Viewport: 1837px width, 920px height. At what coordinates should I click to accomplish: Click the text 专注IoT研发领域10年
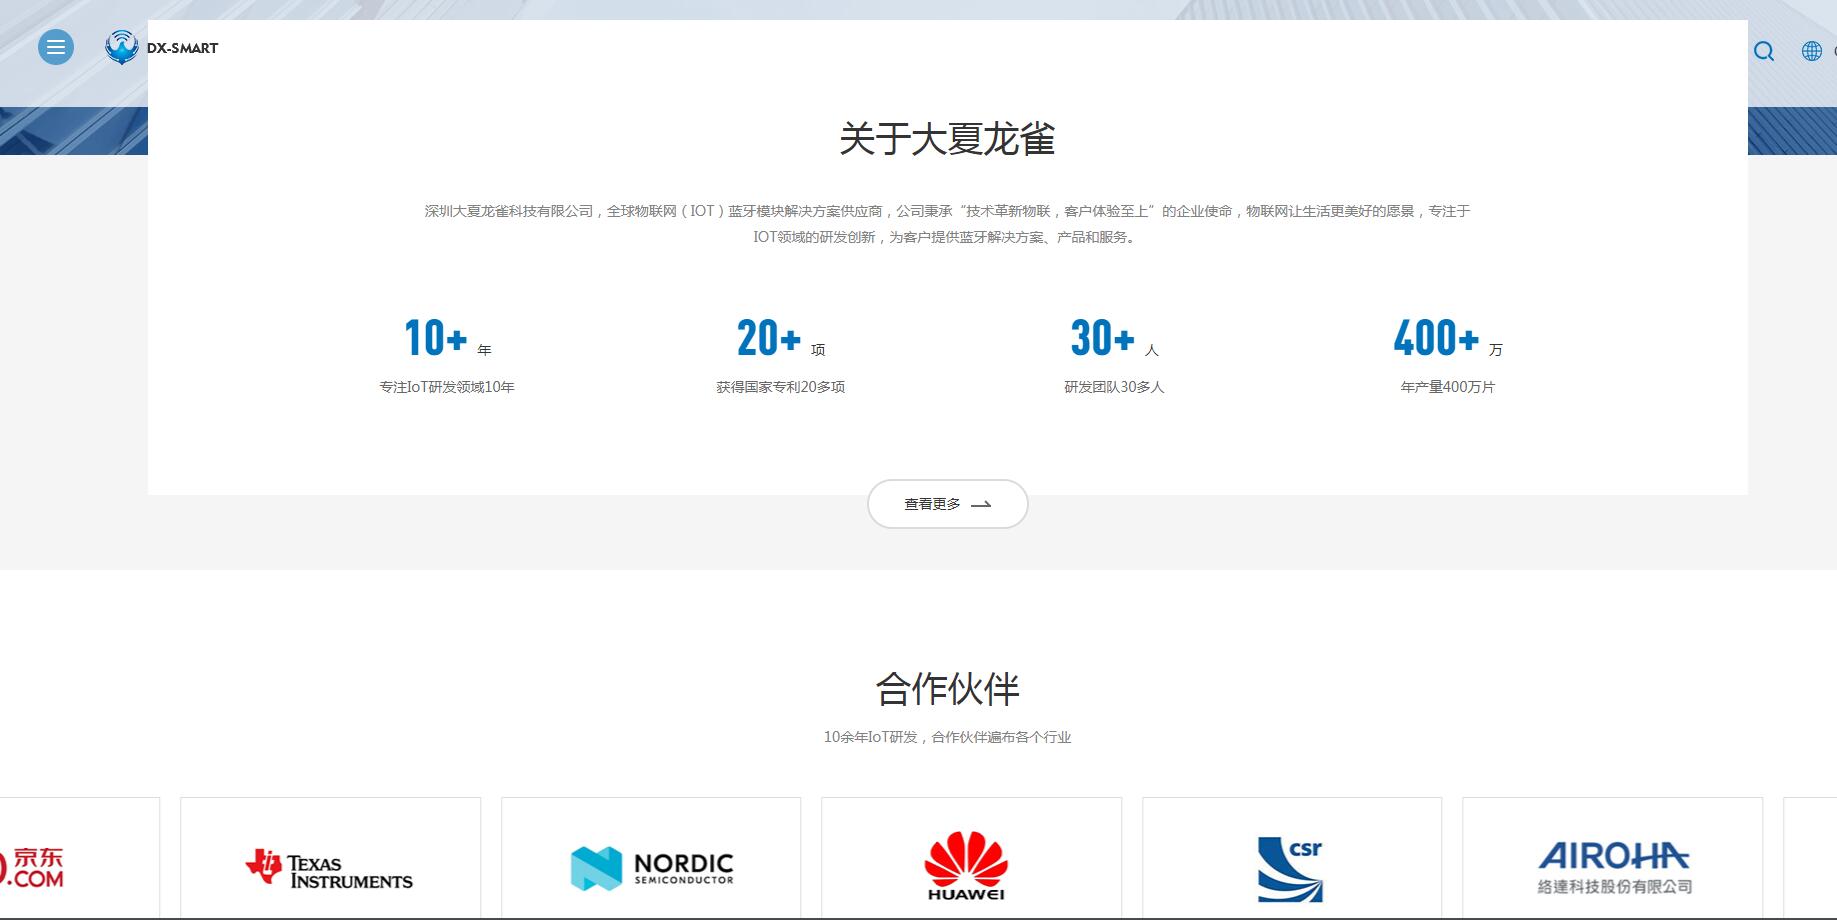point(447,387)
